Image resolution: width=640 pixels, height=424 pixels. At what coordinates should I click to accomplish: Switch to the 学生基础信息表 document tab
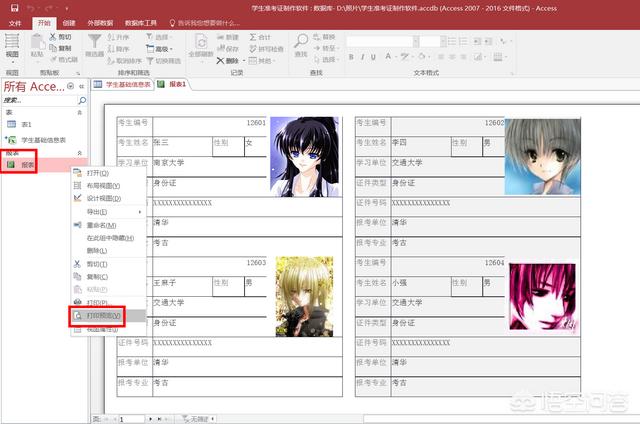[x=122, y=84]
